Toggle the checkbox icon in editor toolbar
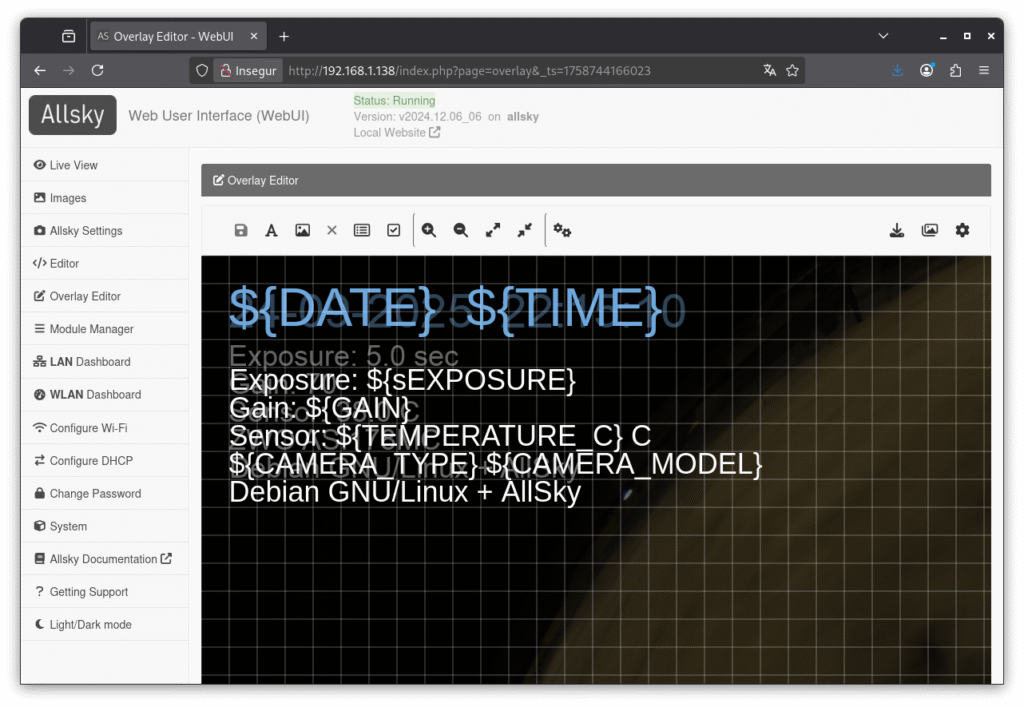1024x707 pixels. point(394,230)
